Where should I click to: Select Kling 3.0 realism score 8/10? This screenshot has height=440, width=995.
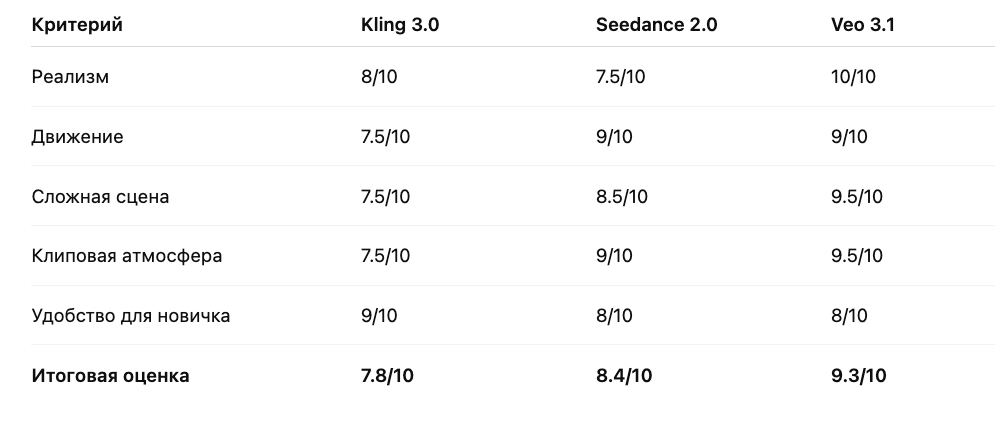[379, 77]
